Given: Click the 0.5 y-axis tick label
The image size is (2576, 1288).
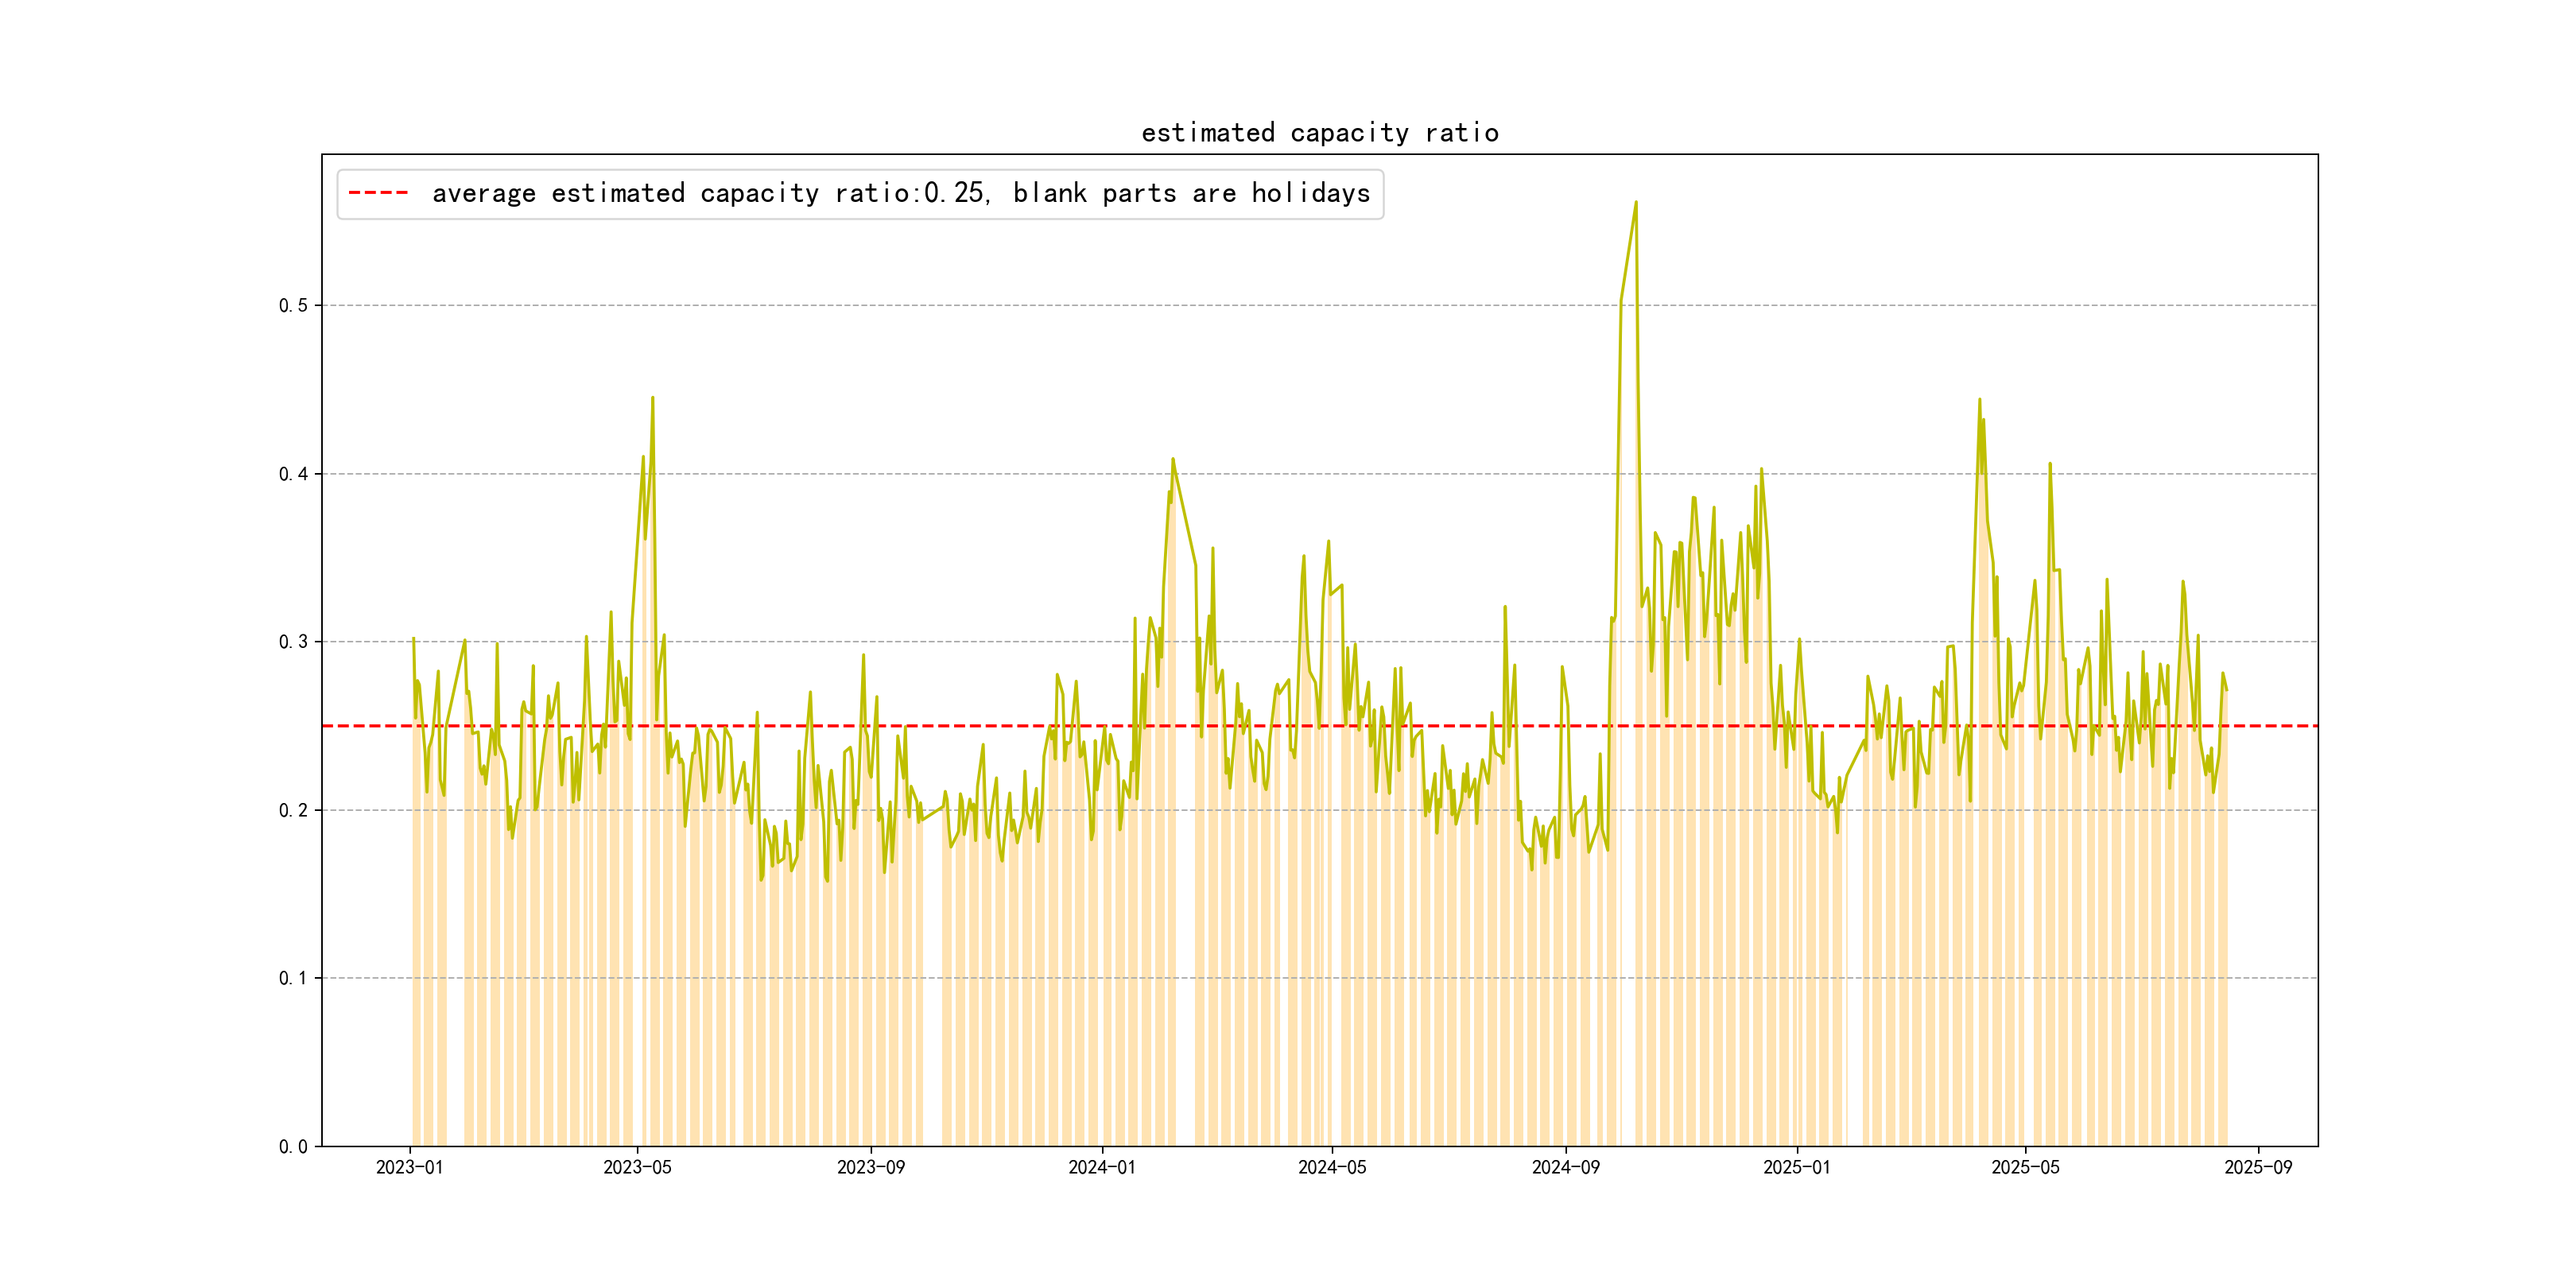Looking at the screenshot, I should point(293,306).
